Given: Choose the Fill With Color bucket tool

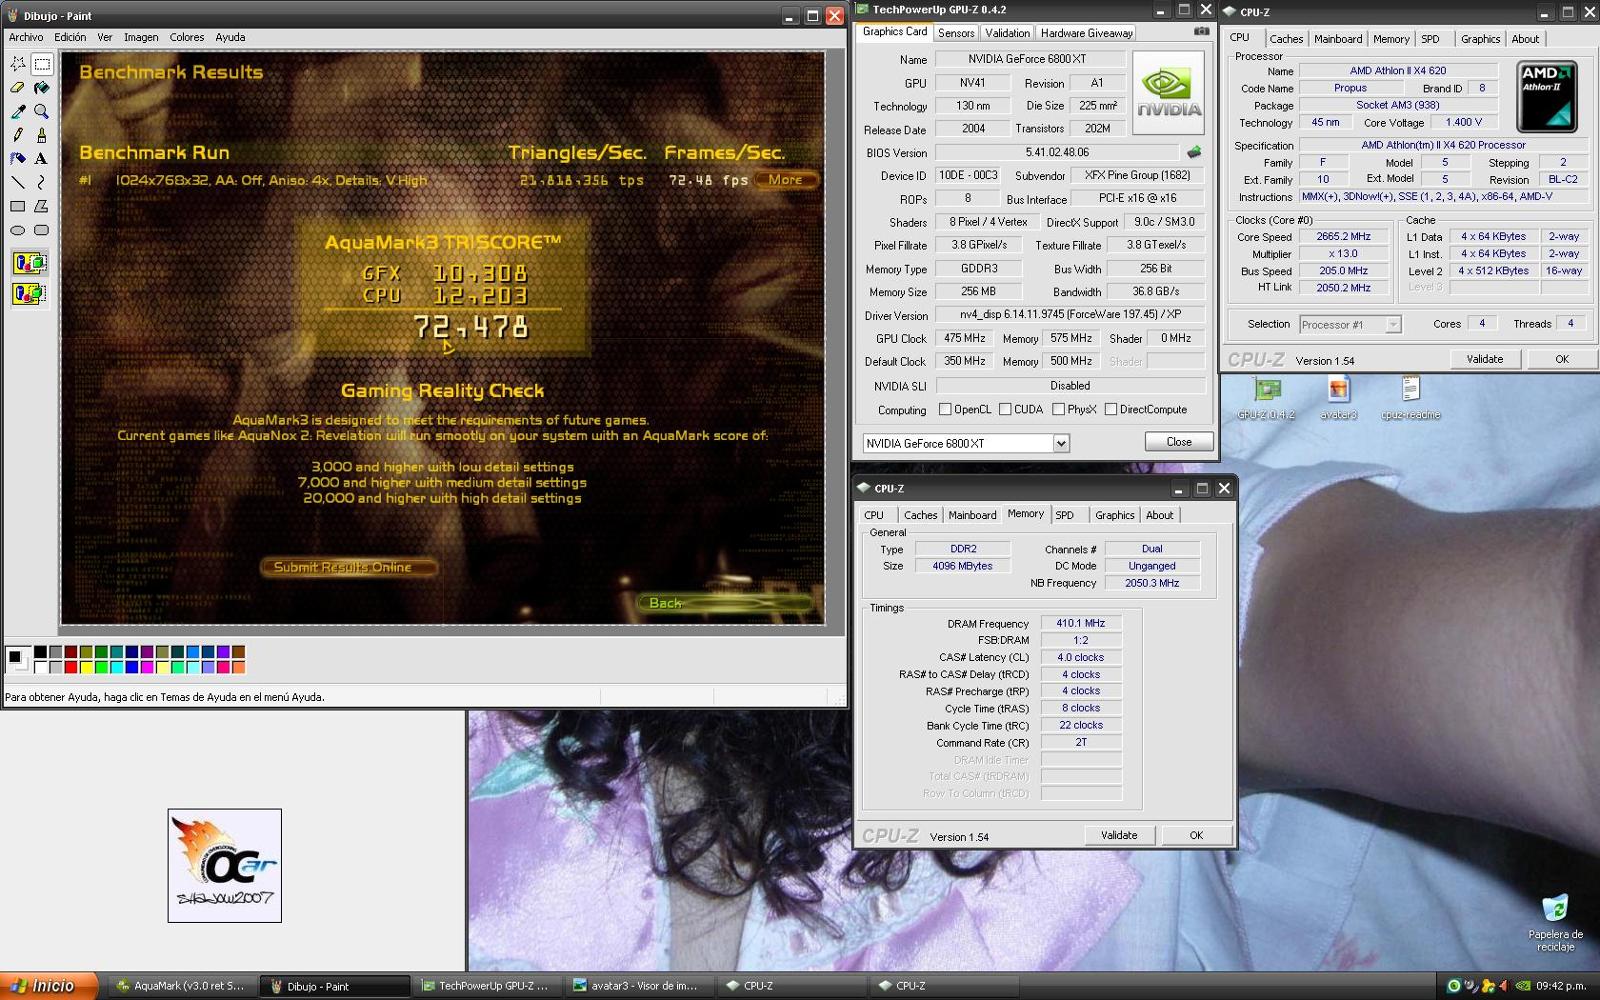Looking at the screenshot, I should point(41,88).
